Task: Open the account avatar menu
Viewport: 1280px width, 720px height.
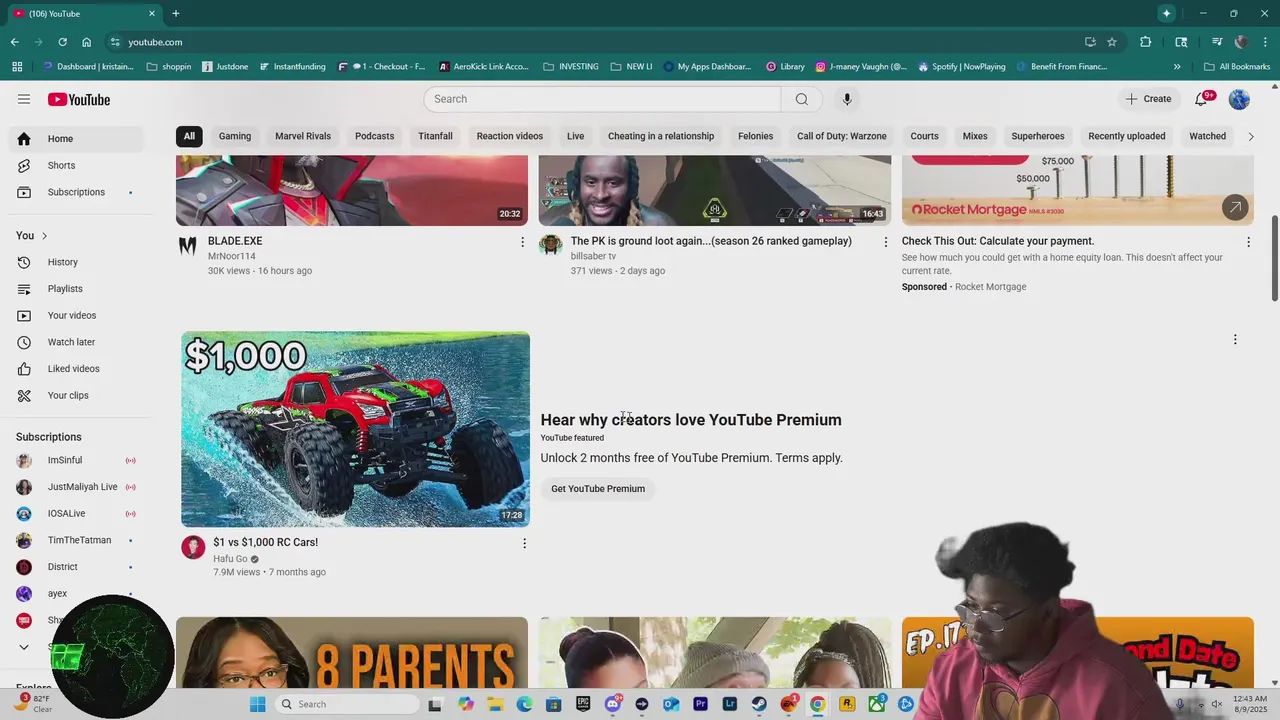Action: 1239,99
